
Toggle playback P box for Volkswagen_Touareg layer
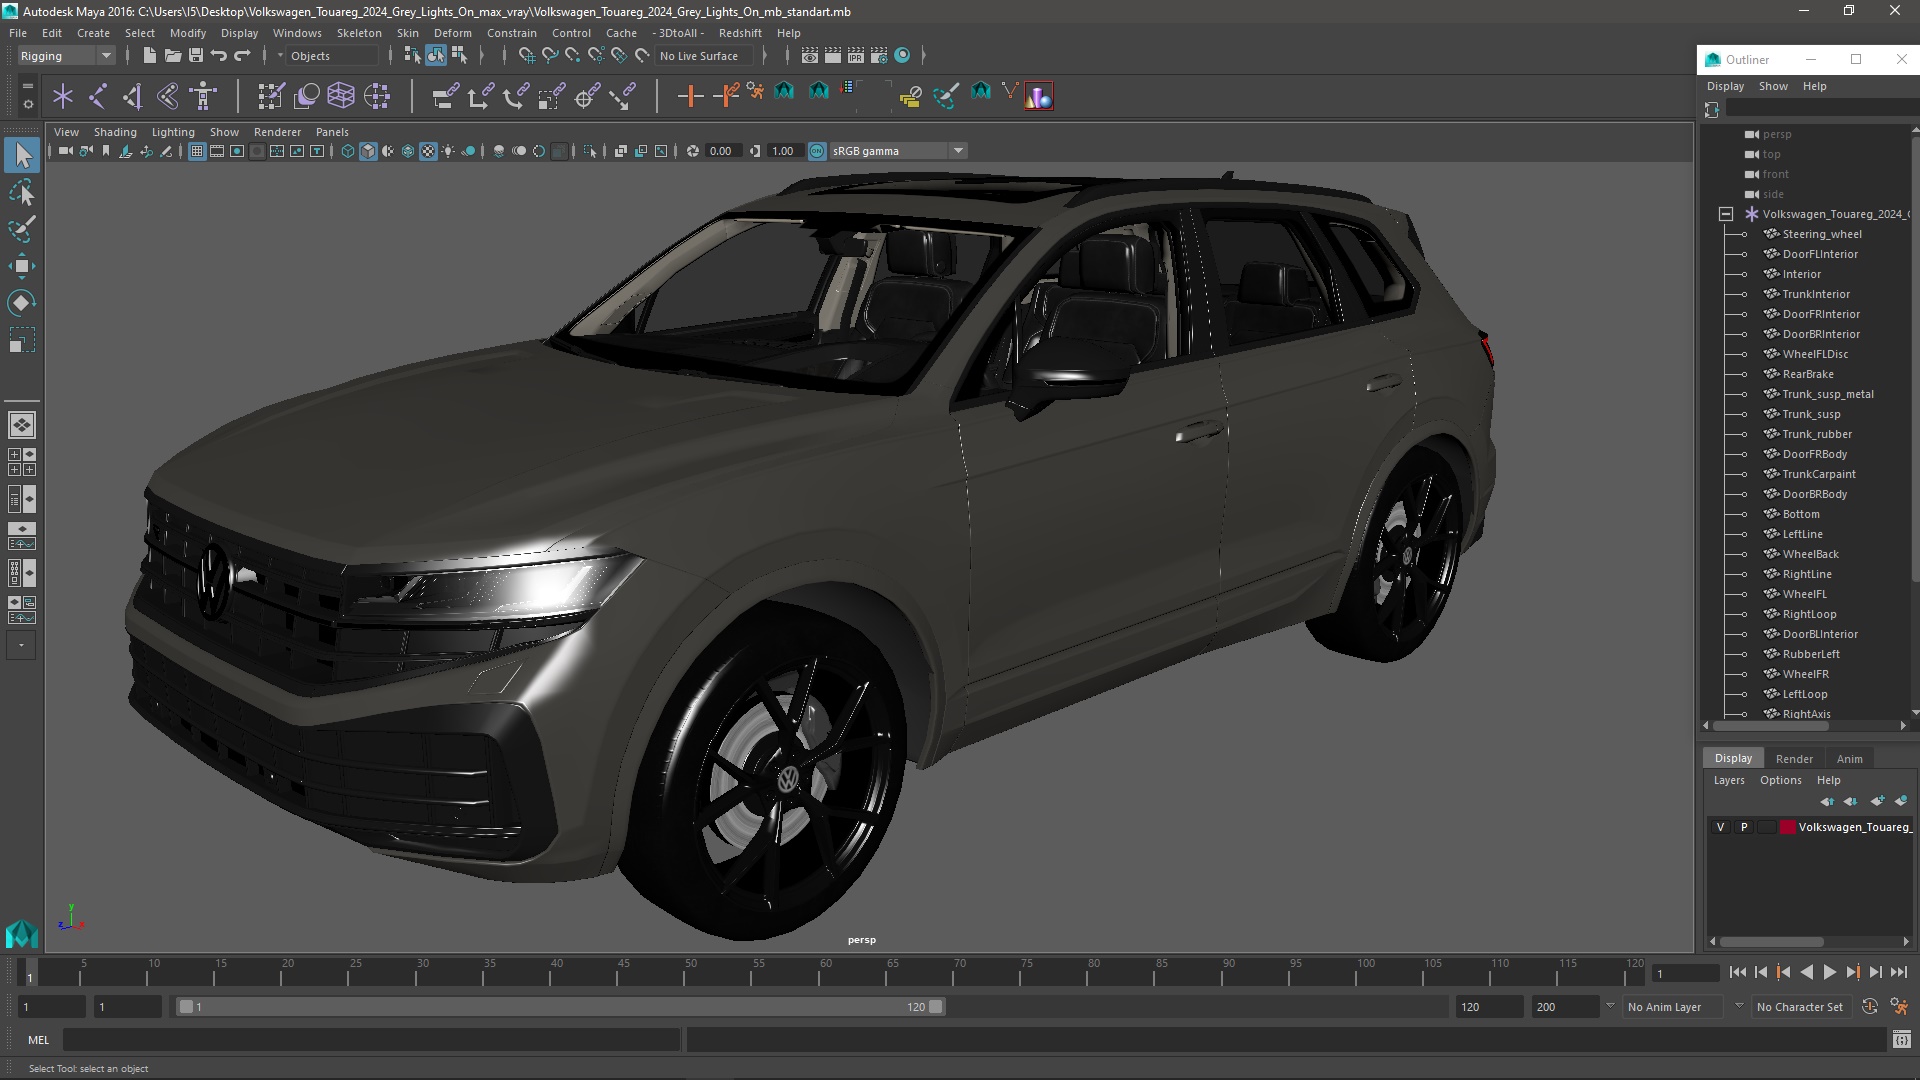(1744, 827)
